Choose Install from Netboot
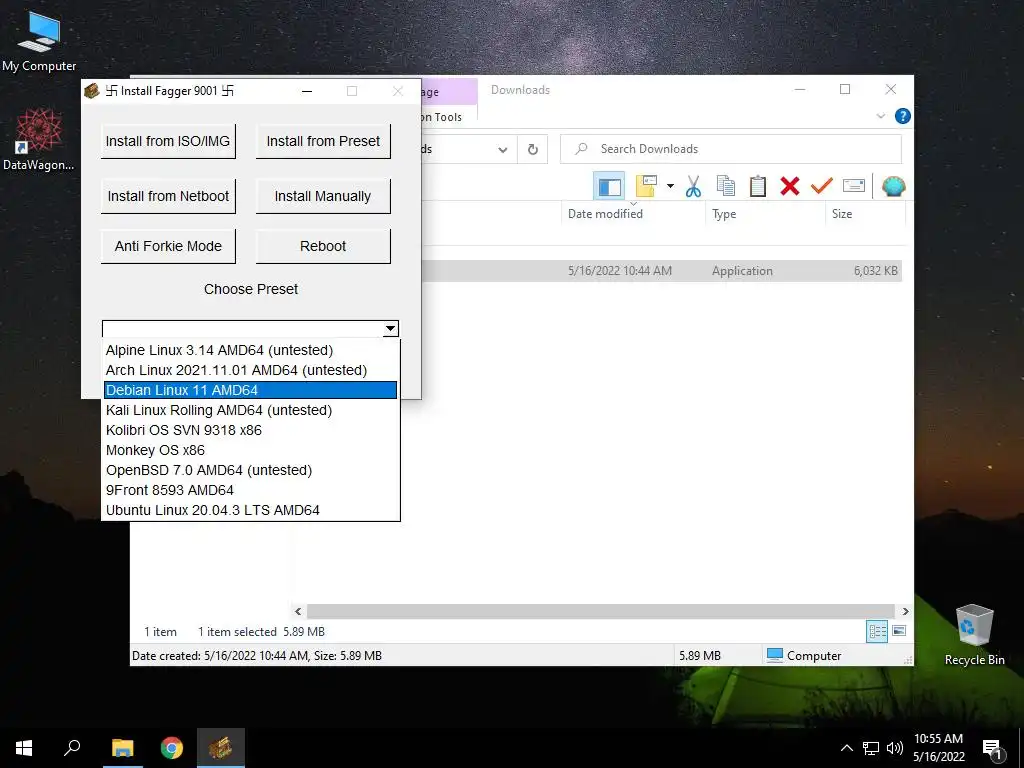 click(168, 196)
